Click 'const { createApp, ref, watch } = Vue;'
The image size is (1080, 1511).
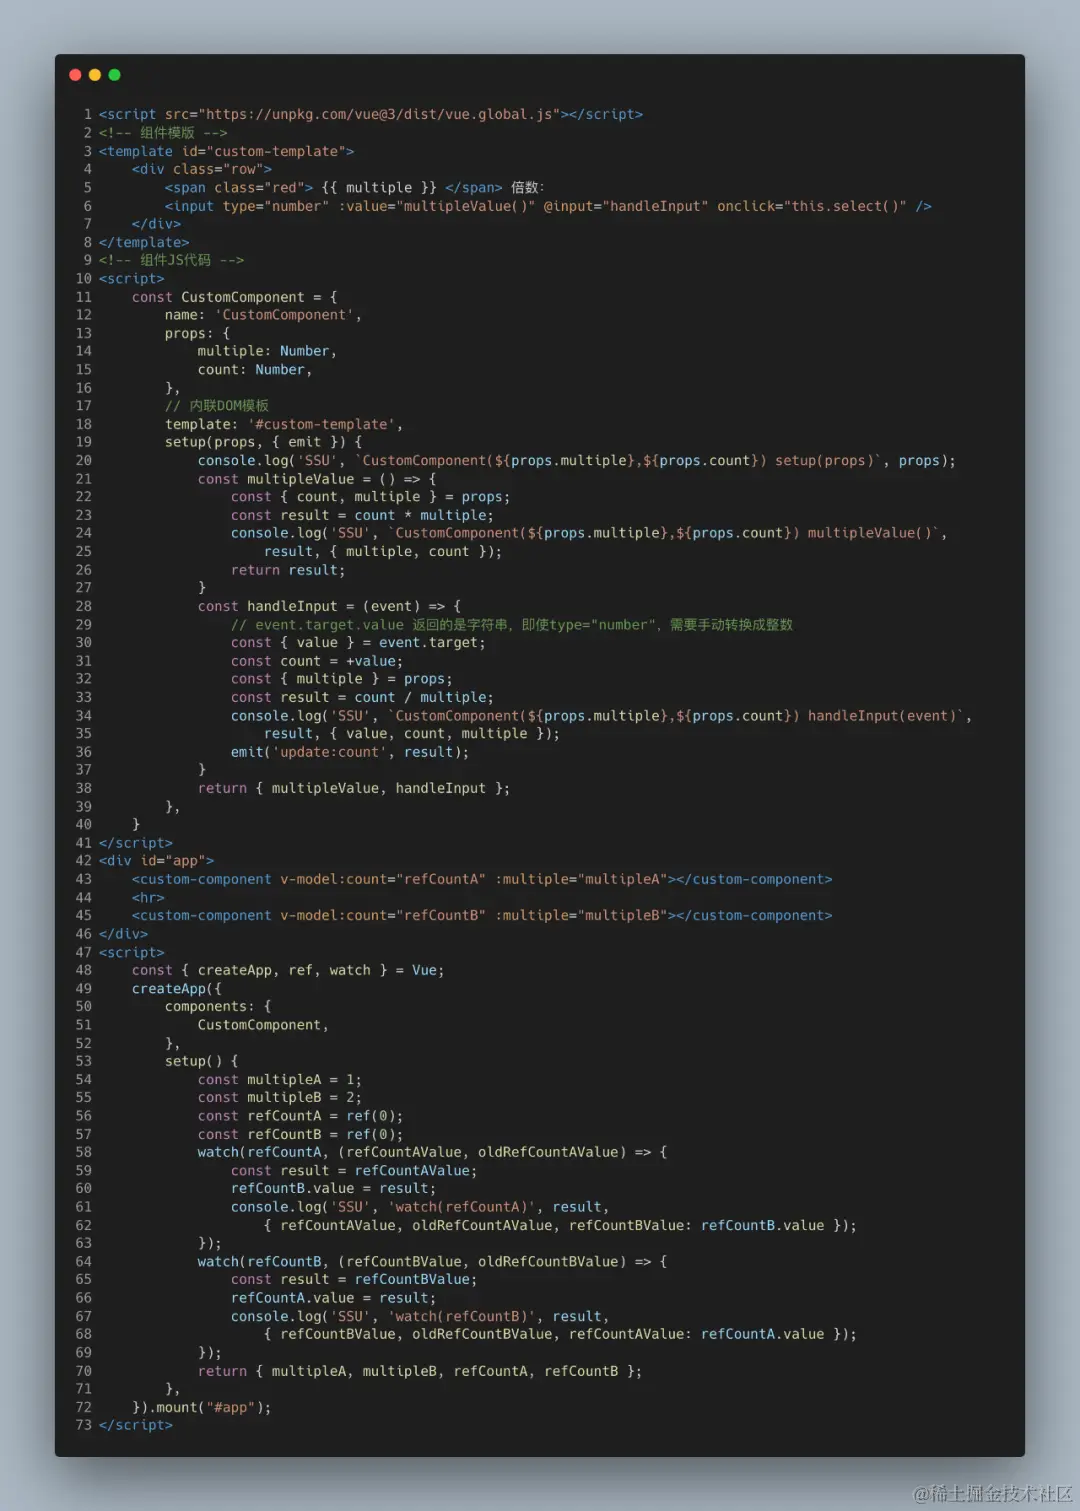coord(288,971)
